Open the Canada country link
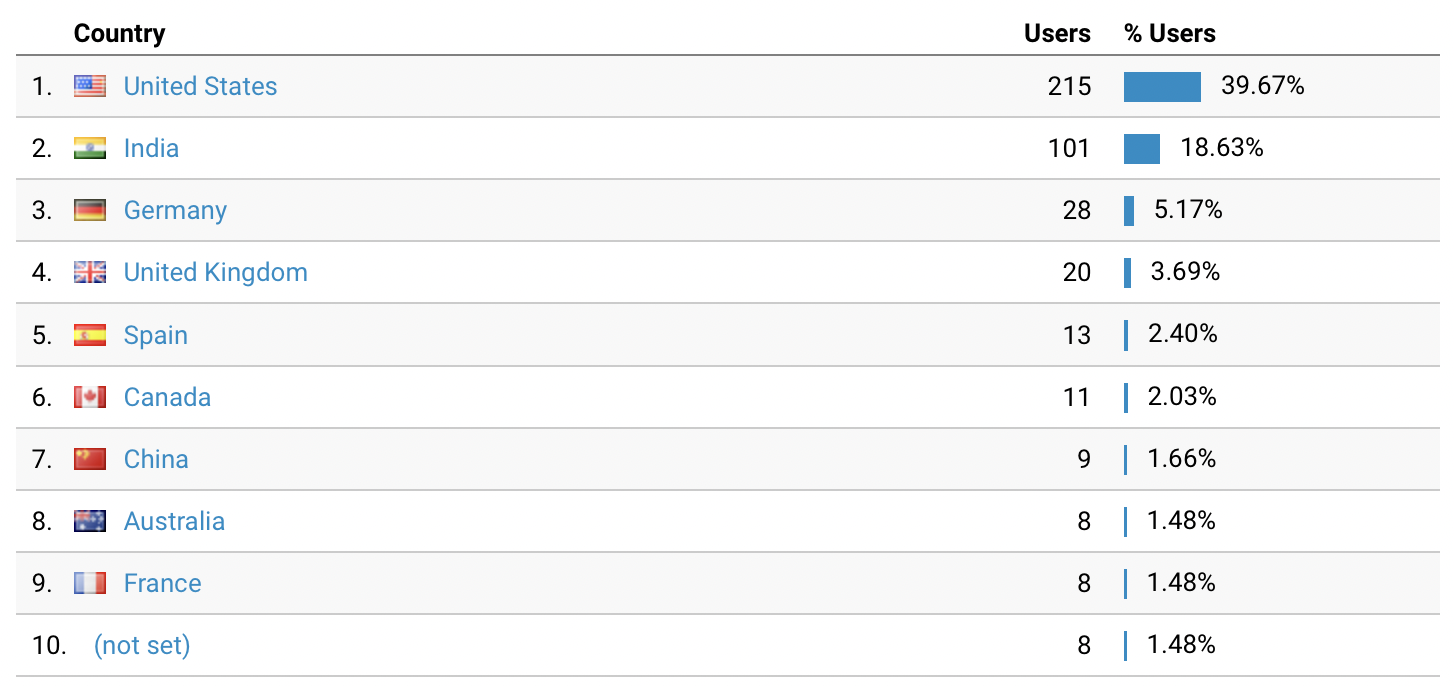 [x=167, y=397]
